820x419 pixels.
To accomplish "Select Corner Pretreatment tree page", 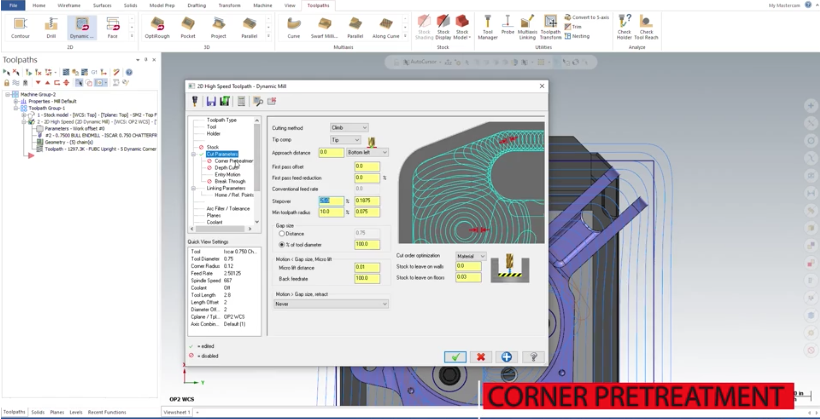I will (x=234, y=161).
